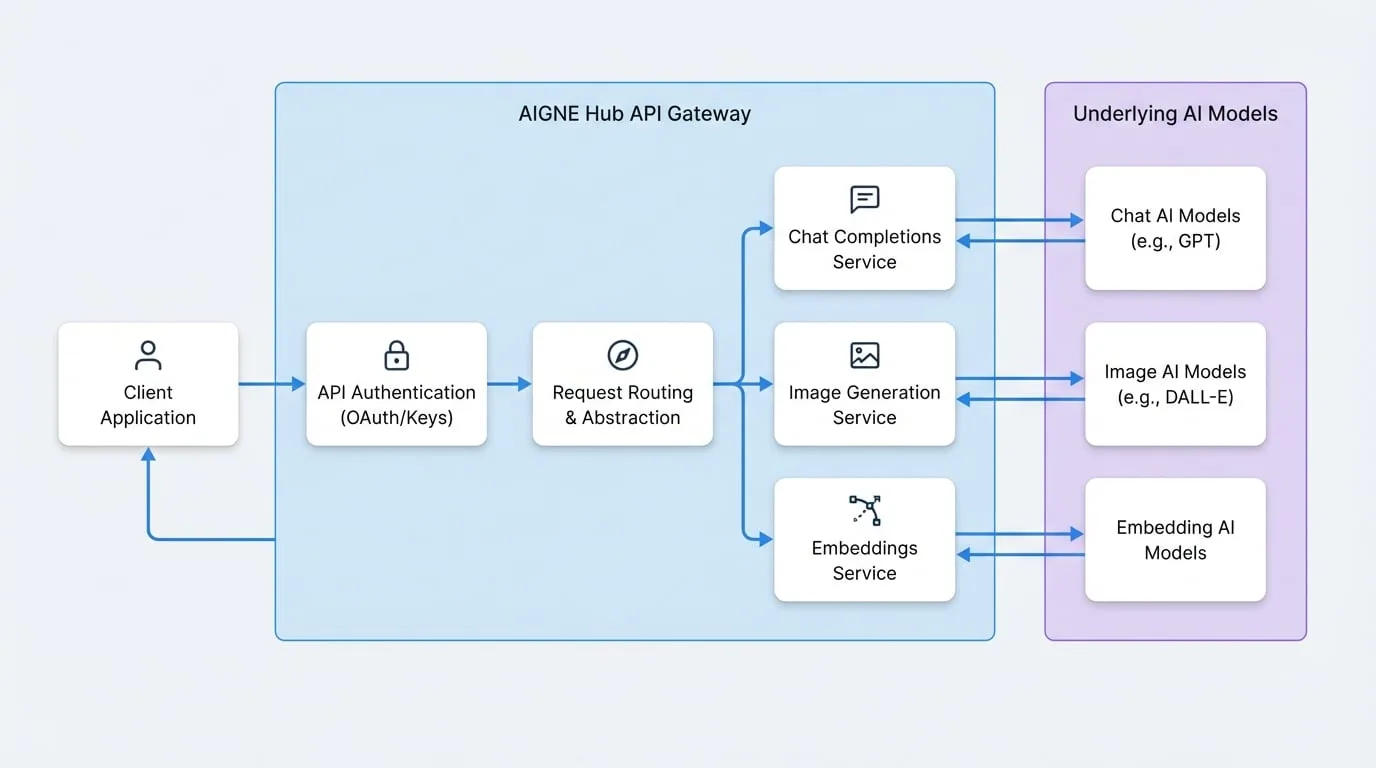Click the vector nodes icon in Embeddings Service
The image size is (1376, 768).
tap(865, 510)
